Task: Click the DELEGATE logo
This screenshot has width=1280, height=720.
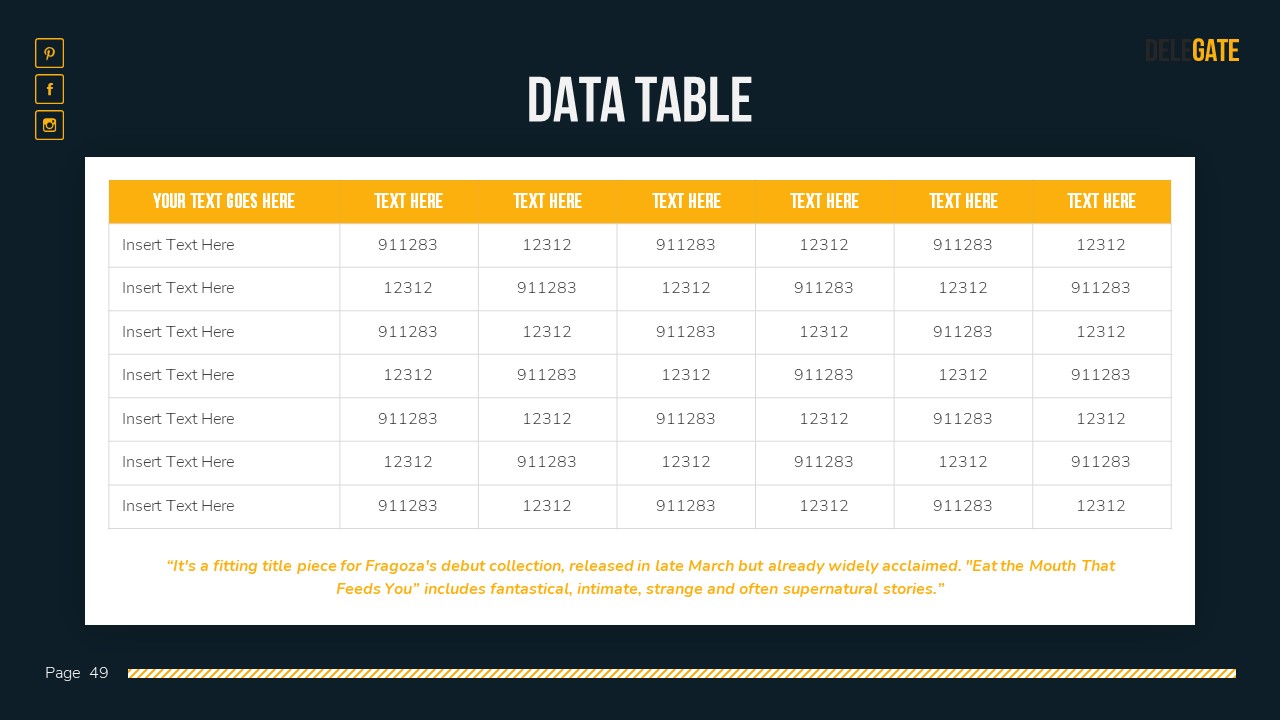Action: click(1191, 51)
